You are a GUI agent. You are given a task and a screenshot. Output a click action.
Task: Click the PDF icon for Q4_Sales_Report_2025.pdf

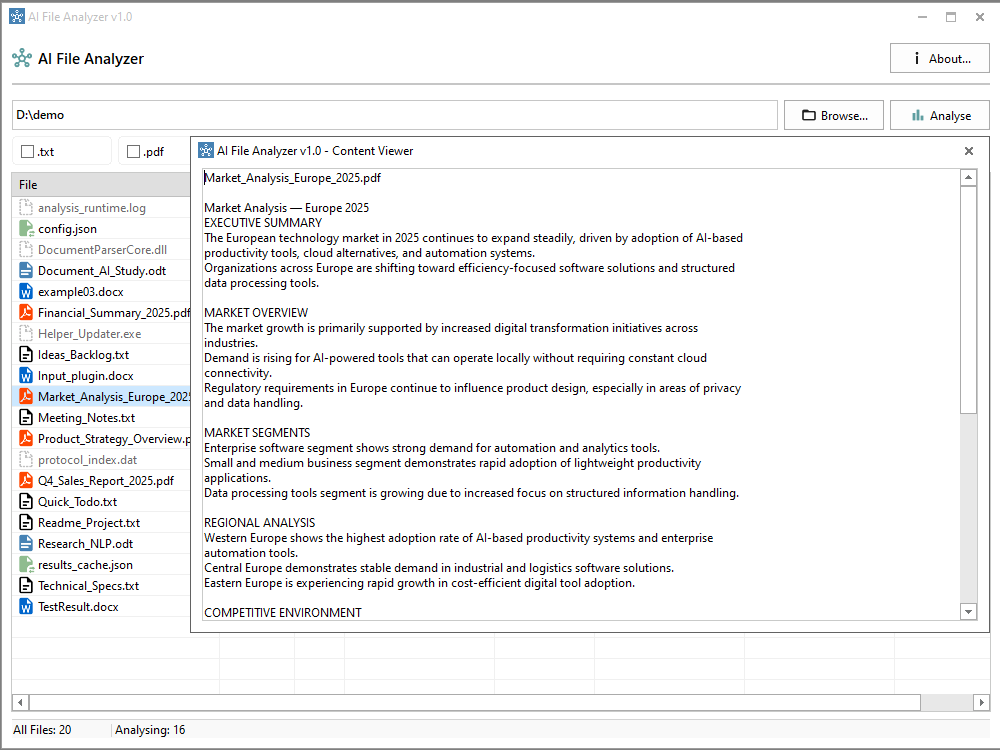click(x=27, y=481)
